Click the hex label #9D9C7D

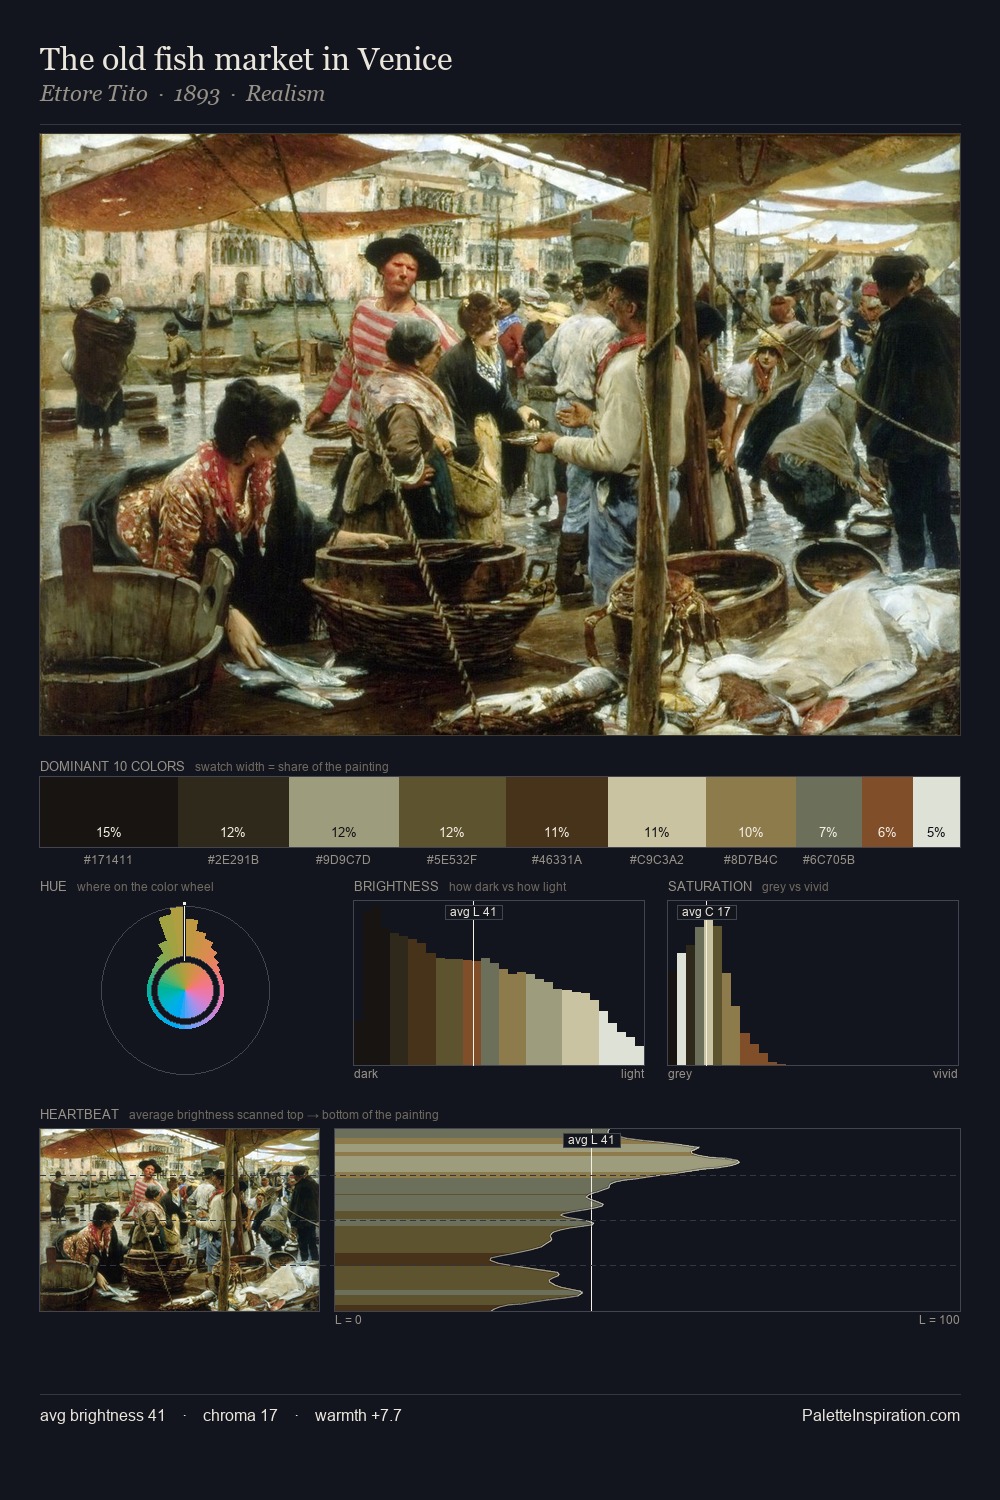(x=344, y=860)
